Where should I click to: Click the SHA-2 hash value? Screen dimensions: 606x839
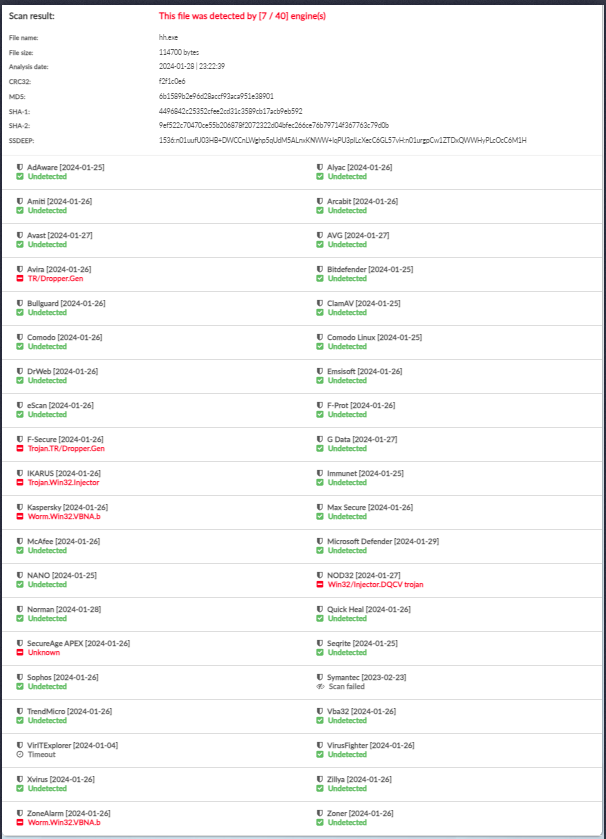[x=274, y=125]
